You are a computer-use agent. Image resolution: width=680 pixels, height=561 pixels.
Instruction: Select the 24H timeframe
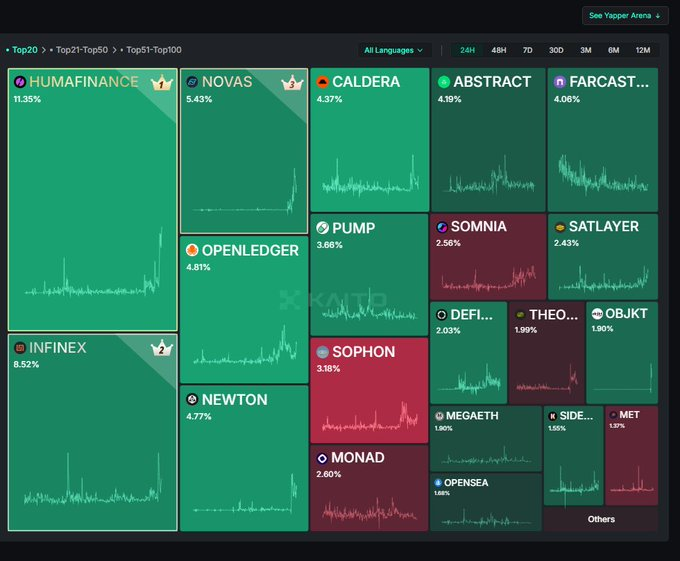point(468,50)
